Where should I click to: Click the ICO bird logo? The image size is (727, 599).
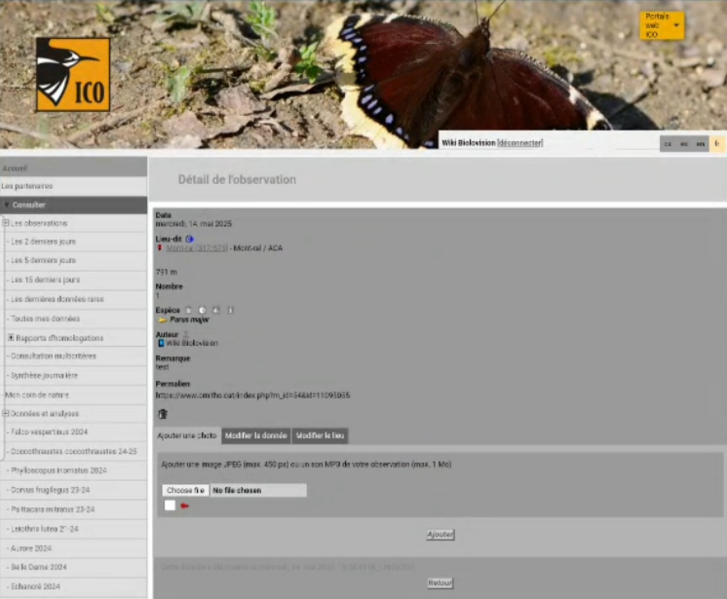point(73,75)
